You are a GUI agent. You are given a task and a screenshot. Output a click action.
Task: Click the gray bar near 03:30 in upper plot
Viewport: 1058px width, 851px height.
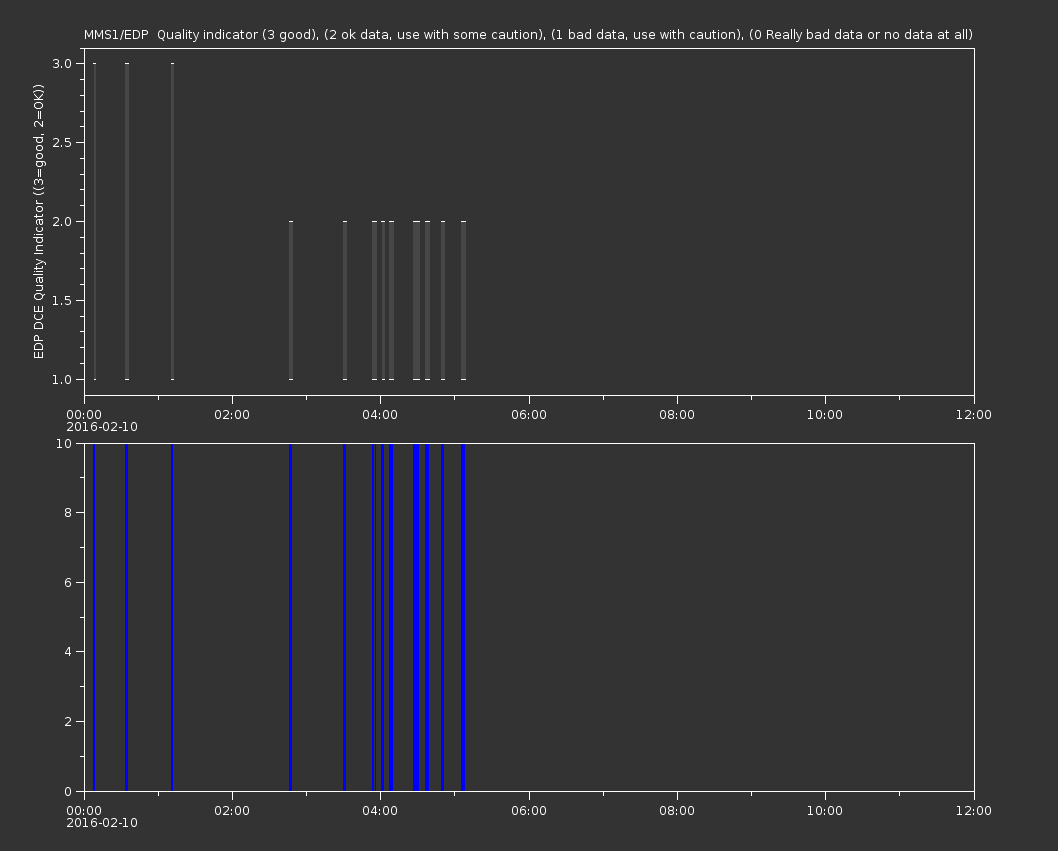coord(345,300)
